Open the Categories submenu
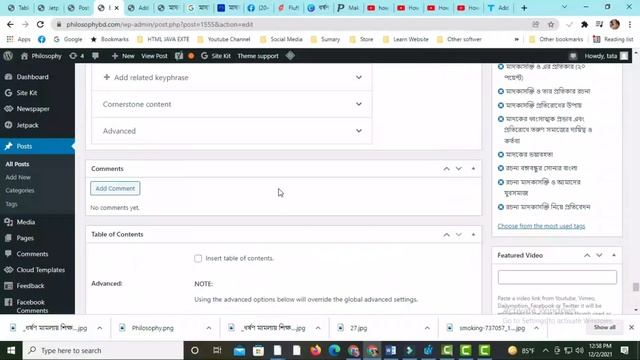The height and width of the screenshot is (360, 640). 20,191
